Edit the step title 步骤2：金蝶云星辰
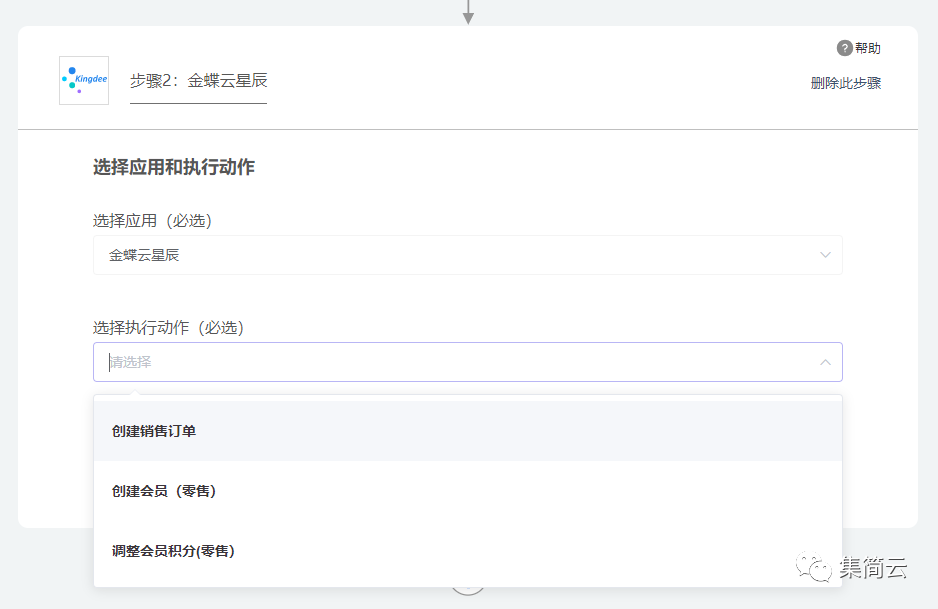The image size is (938, 609). click(199, 81)
